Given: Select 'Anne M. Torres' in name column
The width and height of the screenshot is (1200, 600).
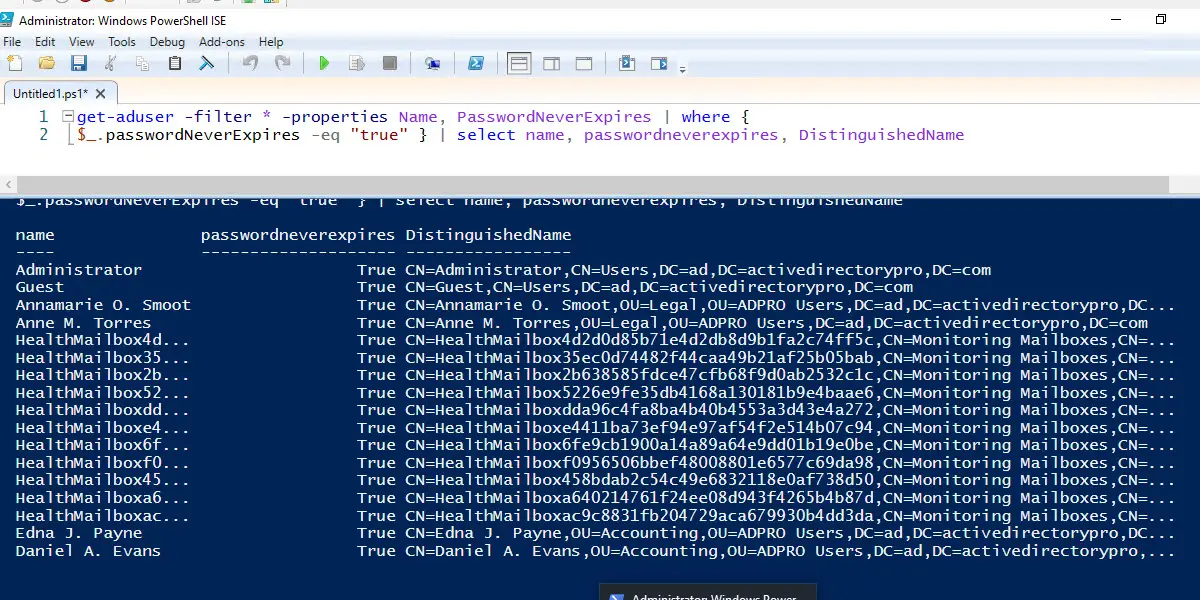Looking at the screenshot, I should click(x=83, y=323).
